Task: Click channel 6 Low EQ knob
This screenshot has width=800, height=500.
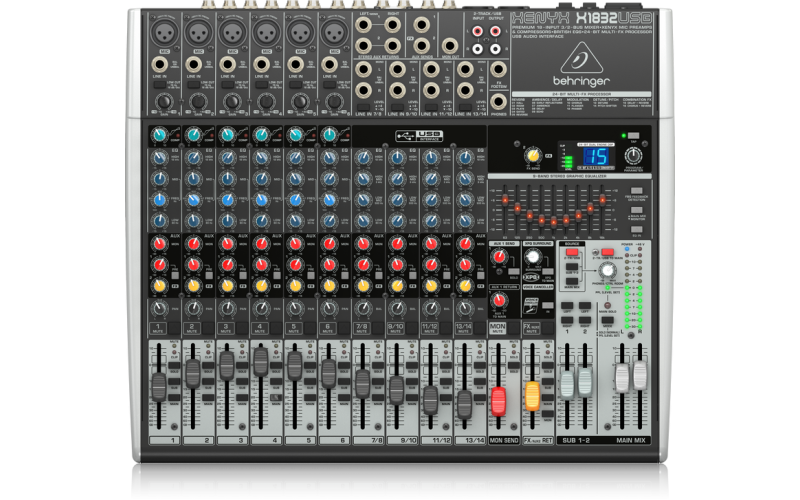Action: tap(330, 221)
